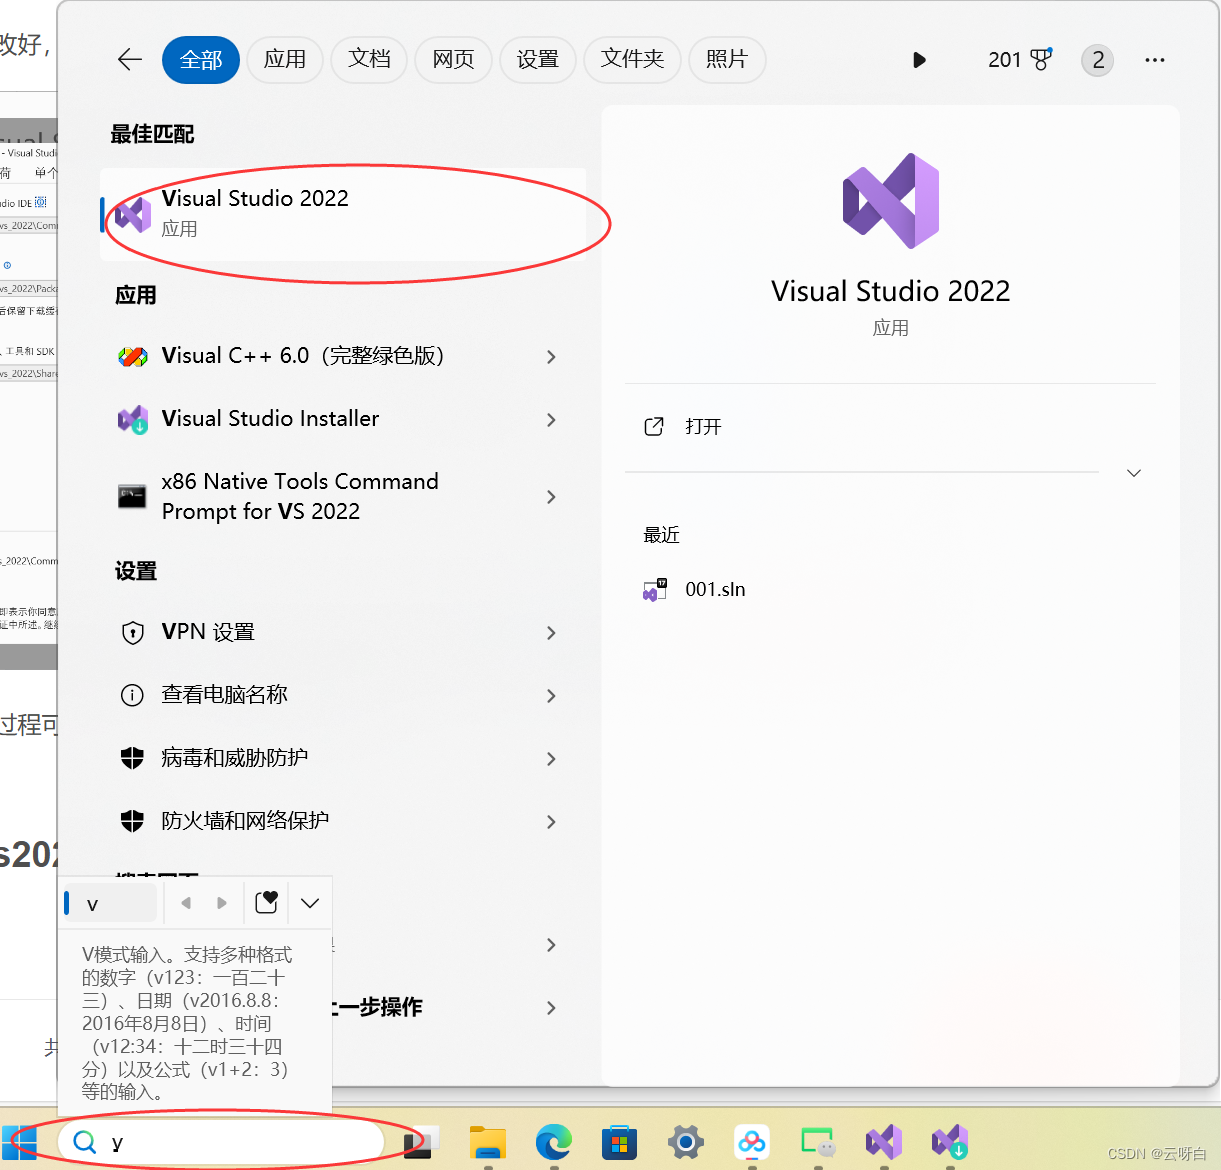Click the Visual C++ 6.0 colorful icon

[x=132, y=356]
